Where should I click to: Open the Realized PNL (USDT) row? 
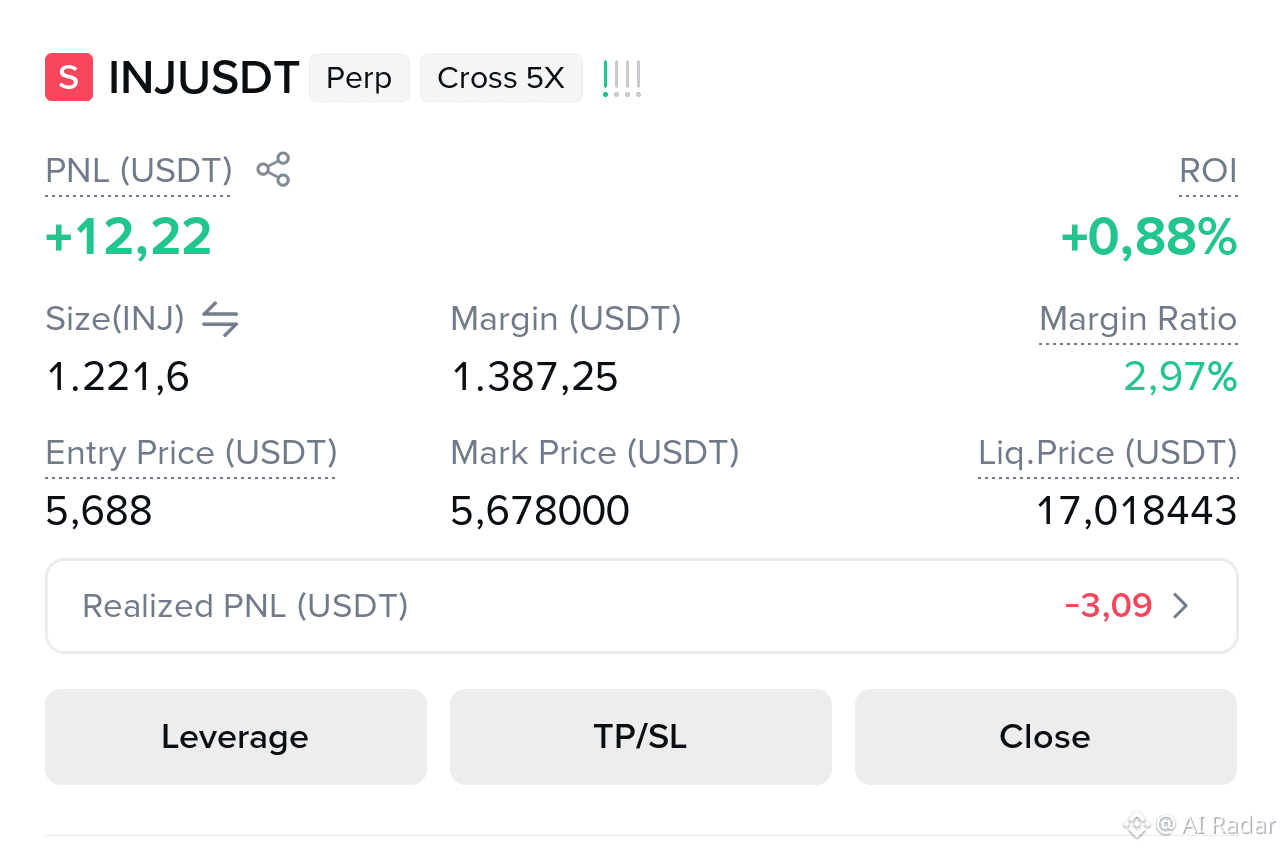(642, 606)
